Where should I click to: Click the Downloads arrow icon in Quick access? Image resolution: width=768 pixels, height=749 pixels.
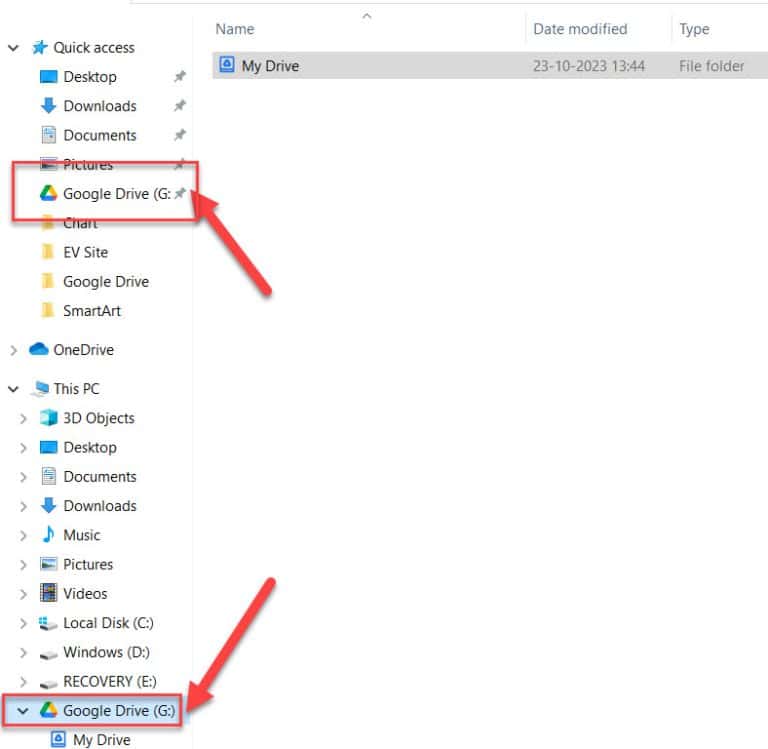pos(48,106)
